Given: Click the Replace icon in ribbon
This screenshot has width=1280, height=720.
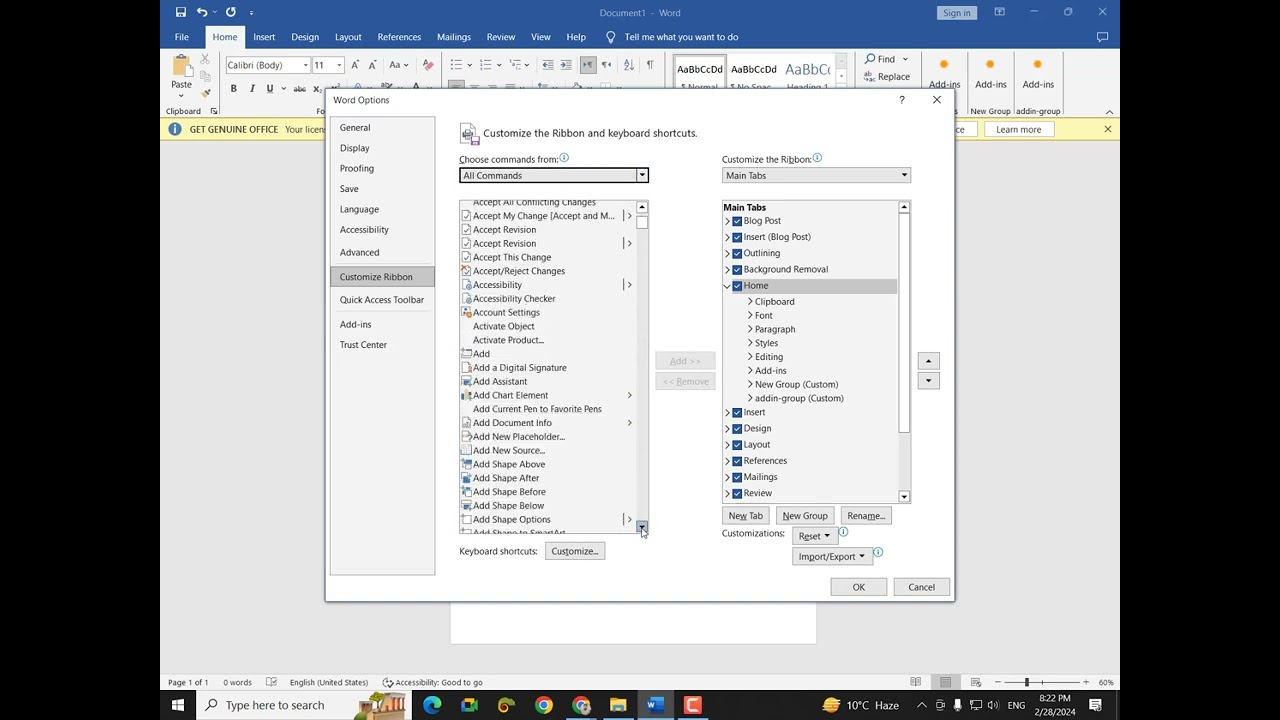Looking at the screenshot, I should (x=871, y=77).
